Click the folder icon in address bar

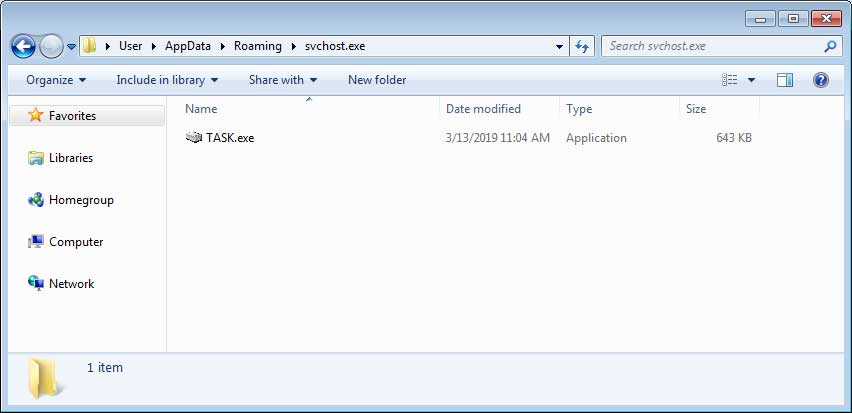tap(90, 46)
